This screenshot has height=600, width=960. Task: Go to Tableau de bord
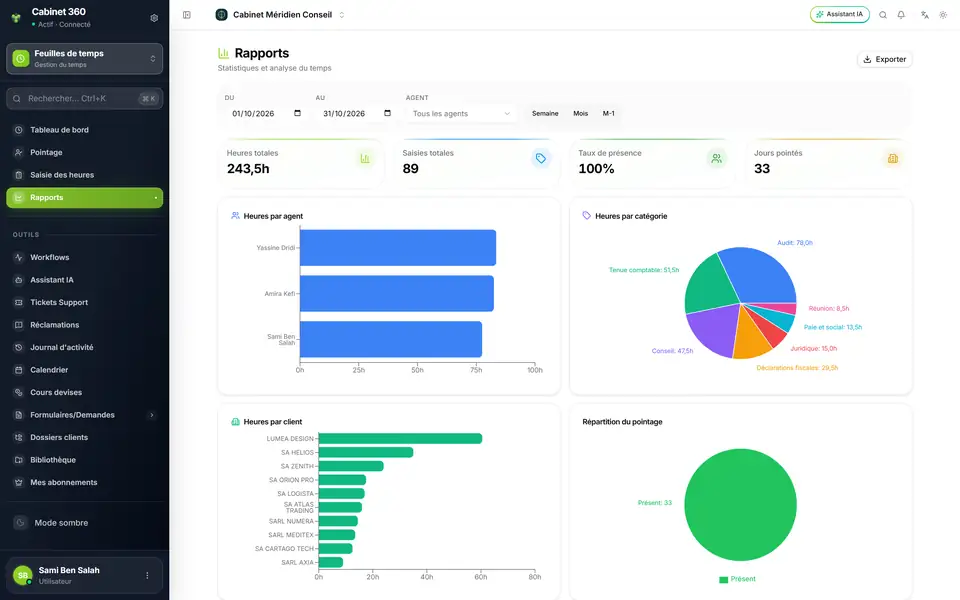click(84, 130)
